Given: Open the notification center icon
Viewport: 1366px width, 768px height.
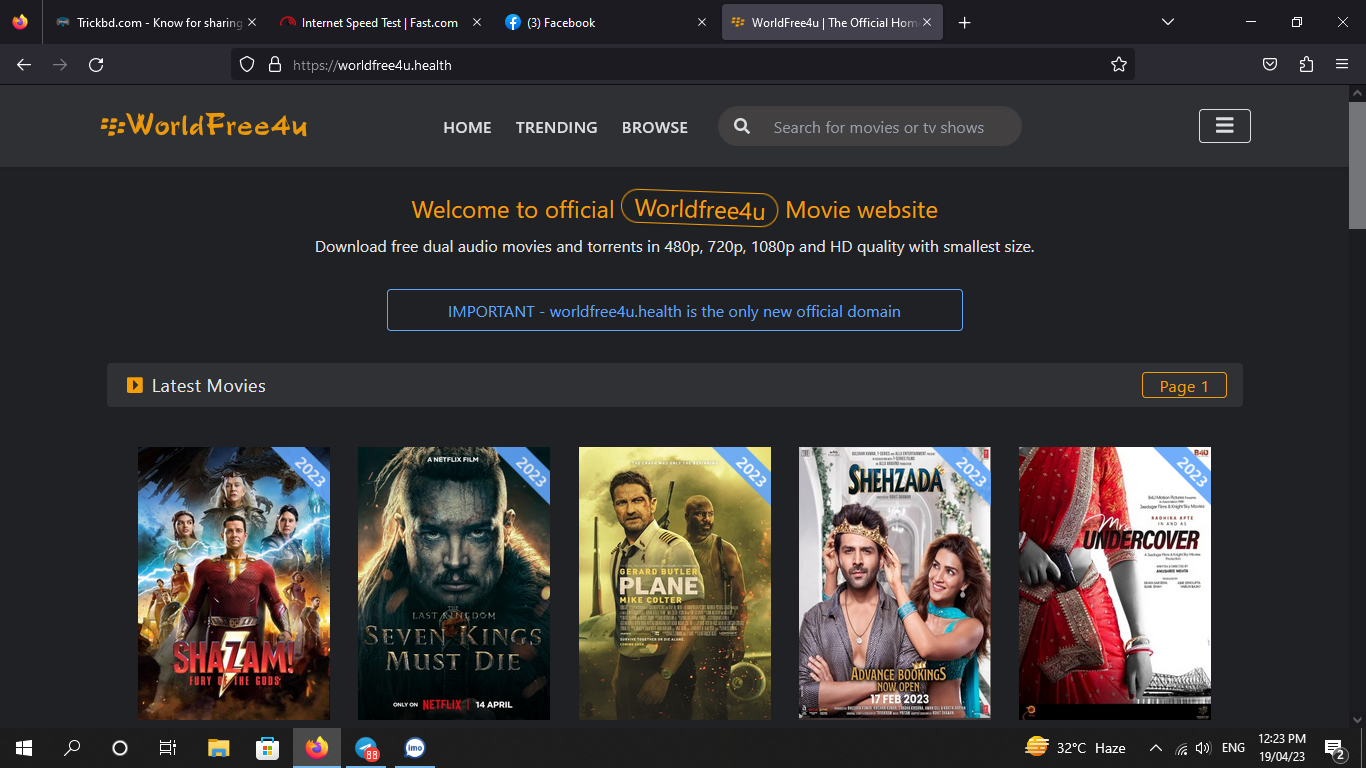Looking at the screenshot, I should (x=1335, y=747).
